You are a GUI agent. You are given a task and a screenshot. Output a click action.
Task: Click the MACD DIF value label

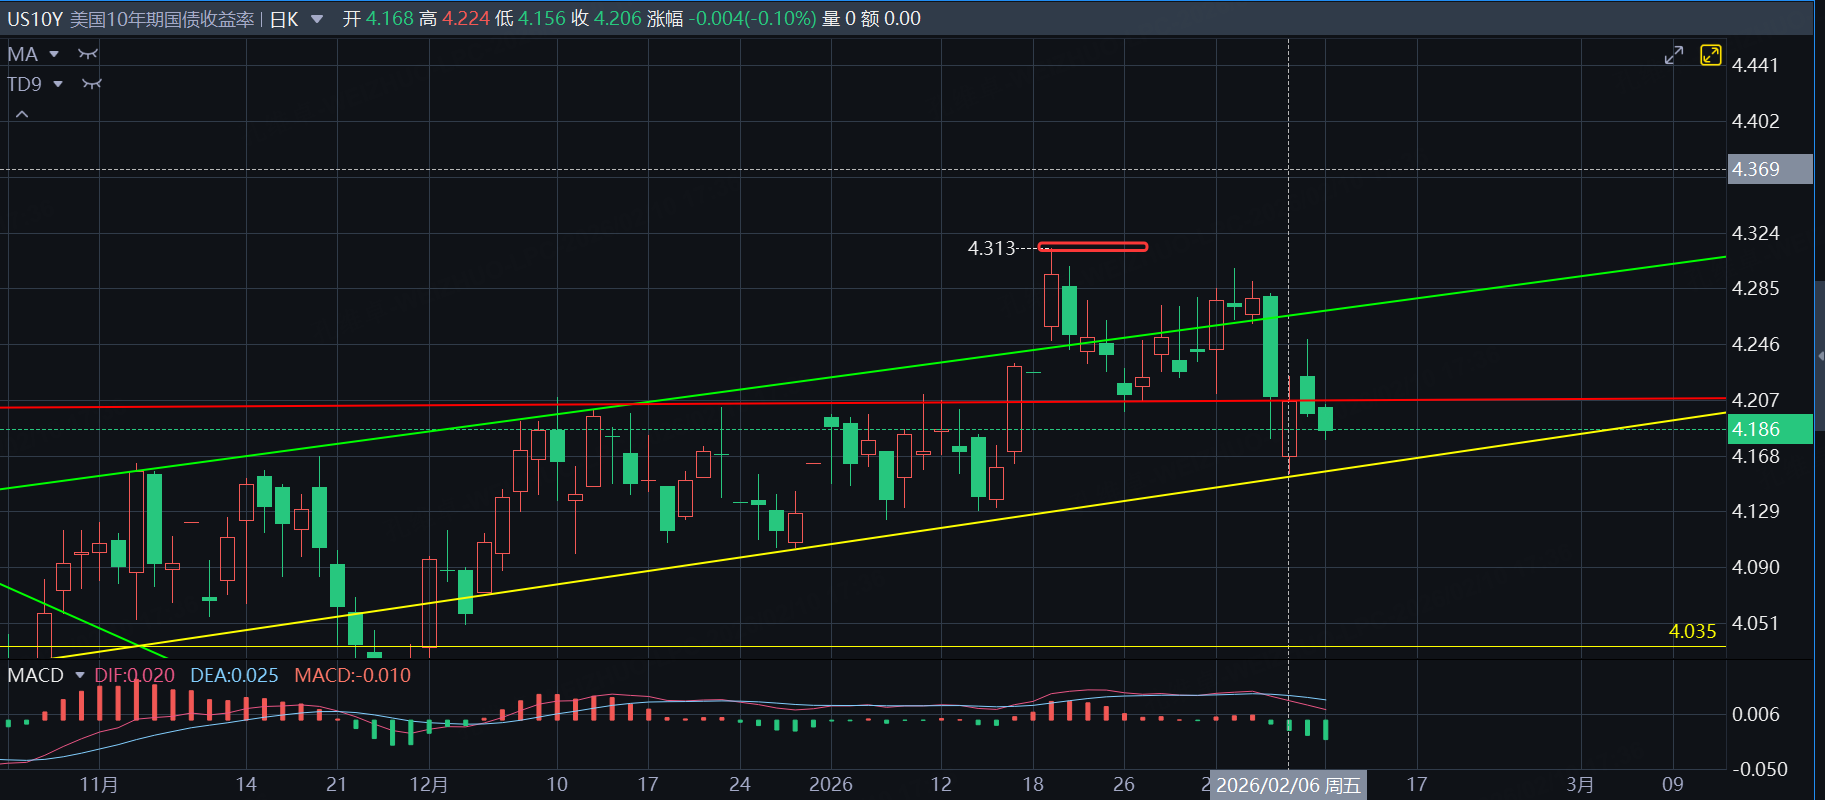pos(134,676)
